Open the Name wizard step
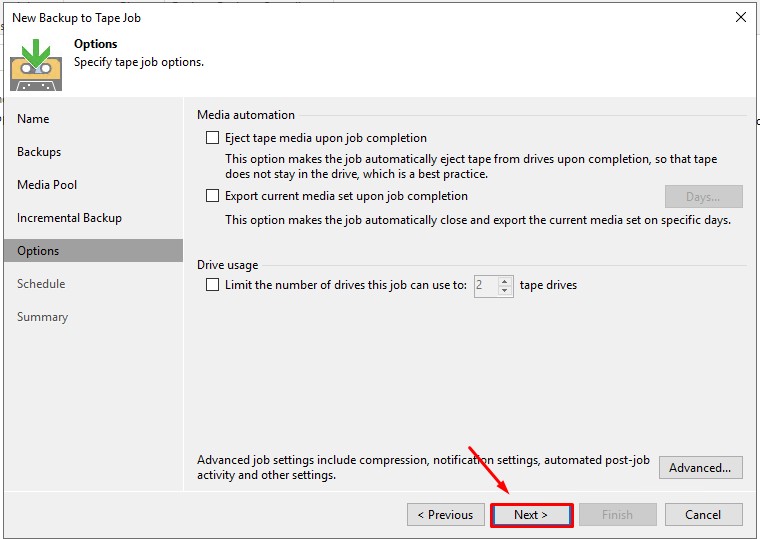The width and height of the screenshot is (760, 539). tap(33, 119)
